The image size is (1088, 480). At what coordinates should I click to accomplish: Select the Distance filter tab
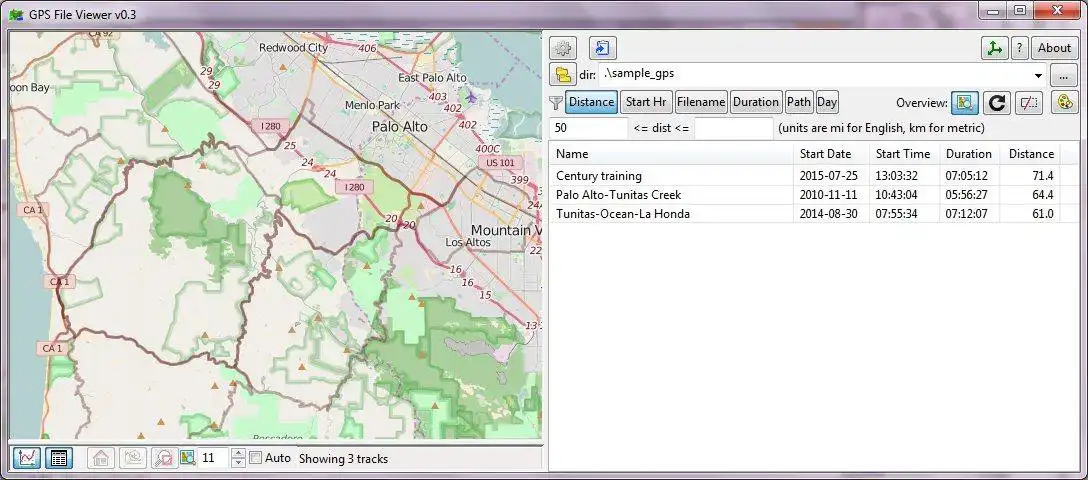point(591,102)
